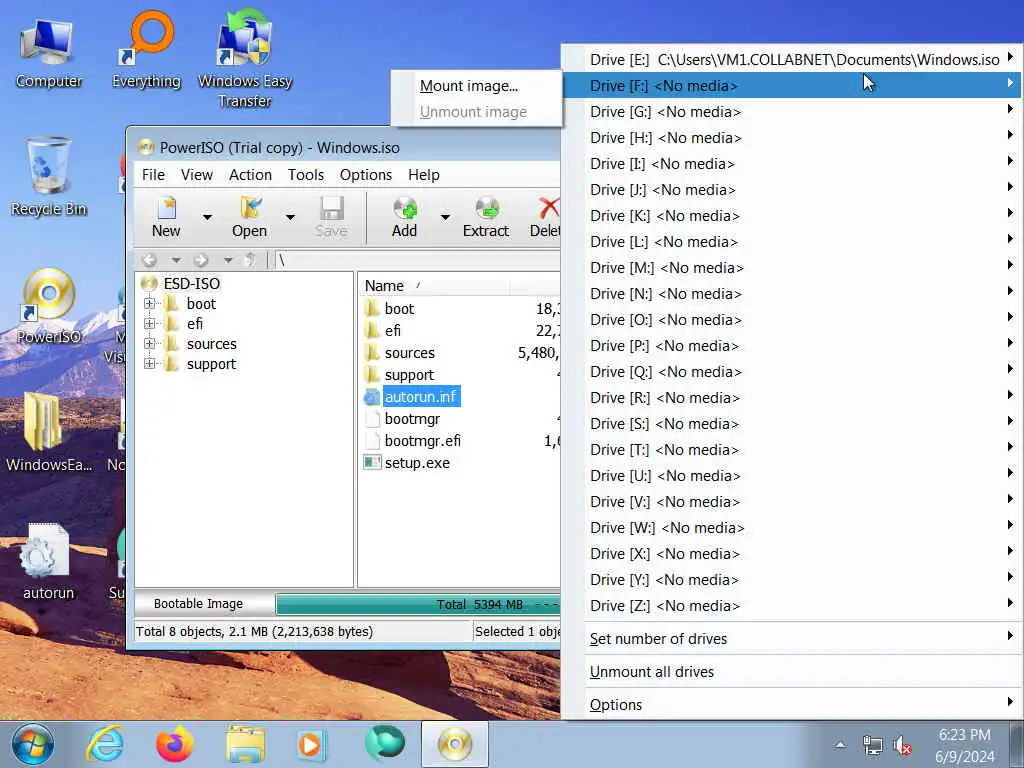Open the Back history dropdown arrow
The image size is (1024, 768).
[176, 260]
